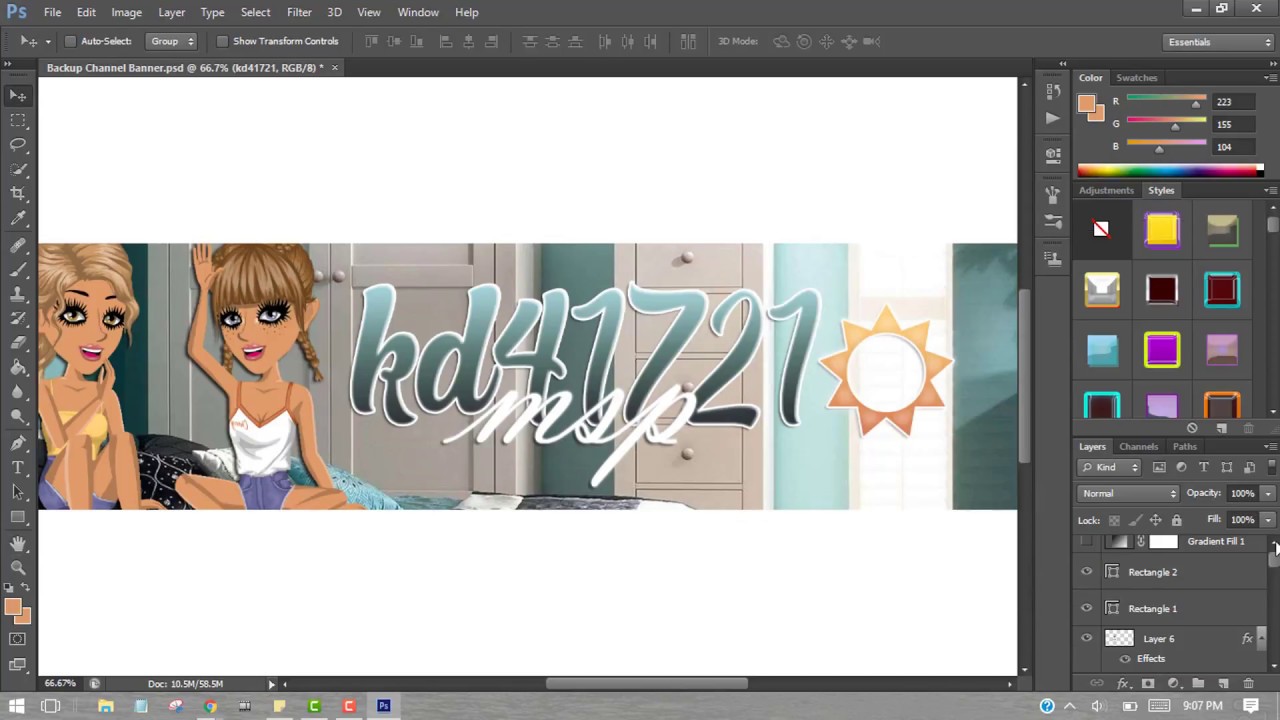Select the Crop tool
1280x720 pixels.
(x=18, y=193)
